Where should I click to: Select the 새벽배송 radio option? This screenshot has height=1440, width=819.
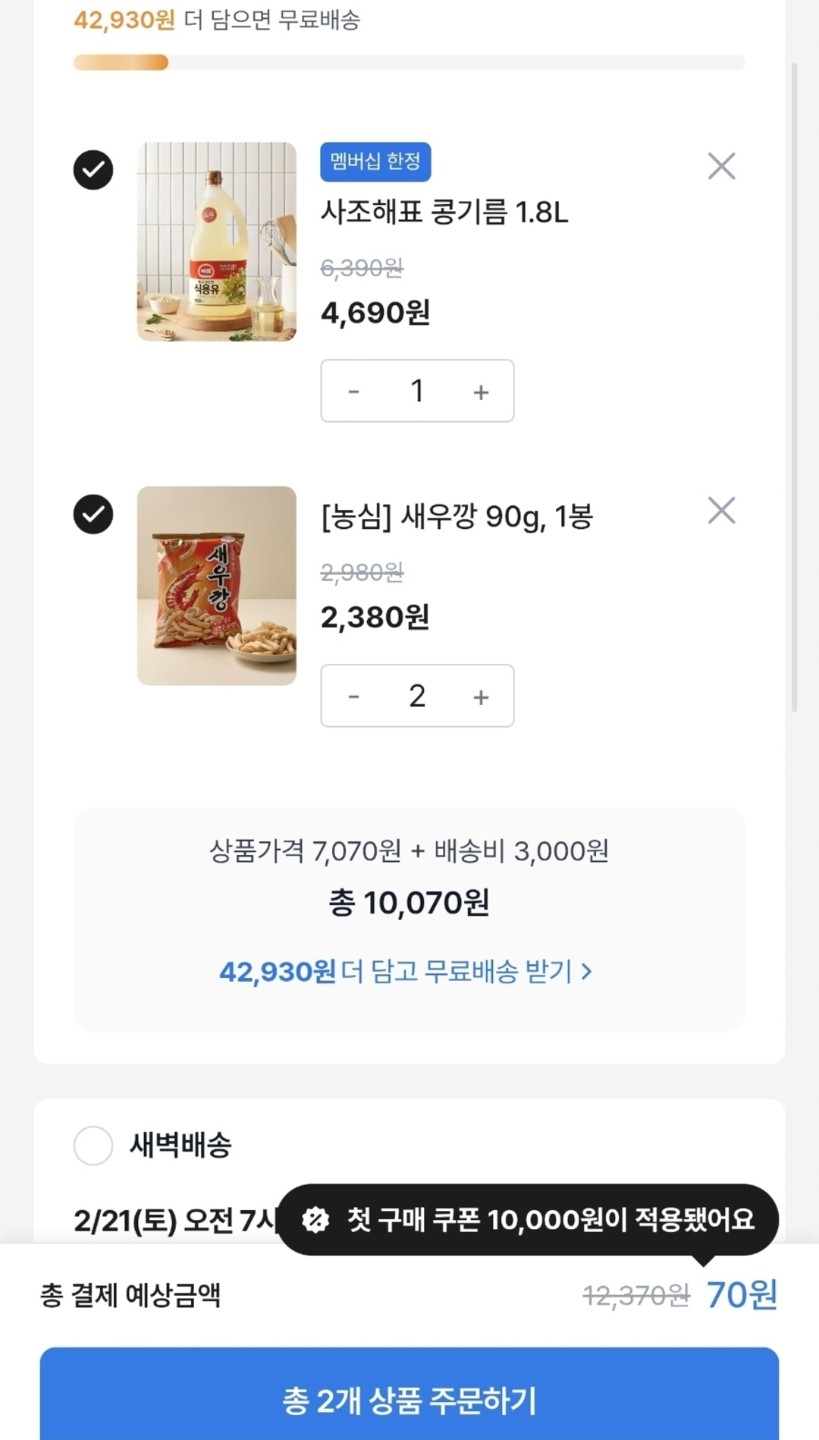coord(93,1145)
